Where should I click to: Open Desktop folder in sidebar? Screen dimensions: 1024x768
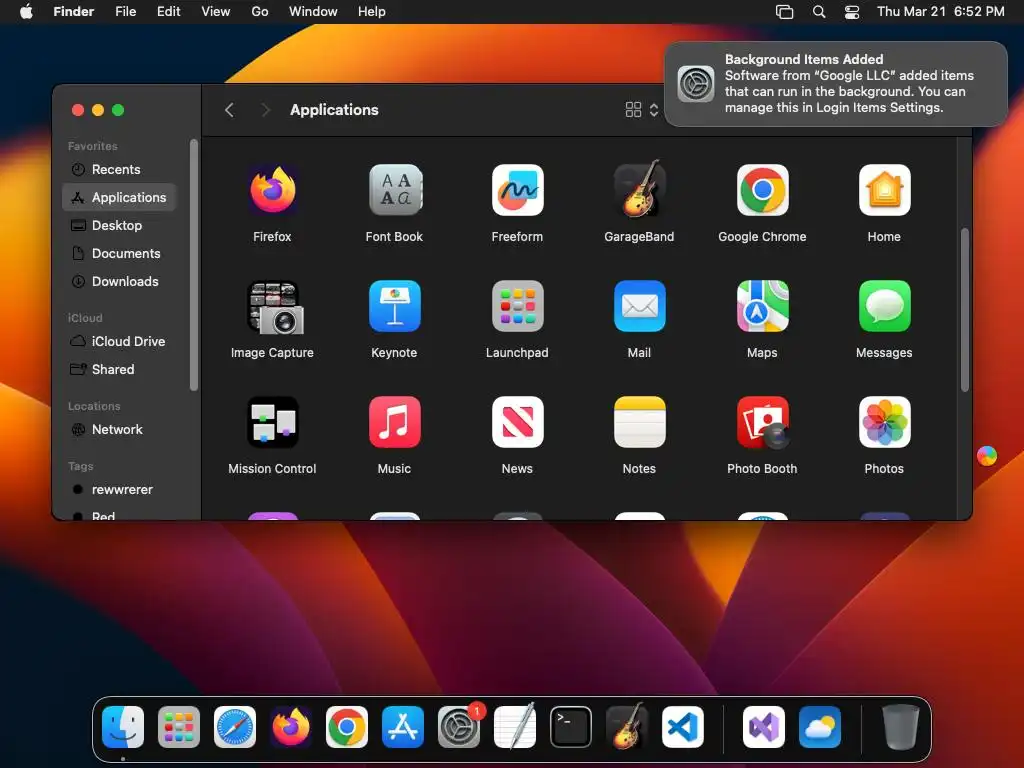(119, 225)
